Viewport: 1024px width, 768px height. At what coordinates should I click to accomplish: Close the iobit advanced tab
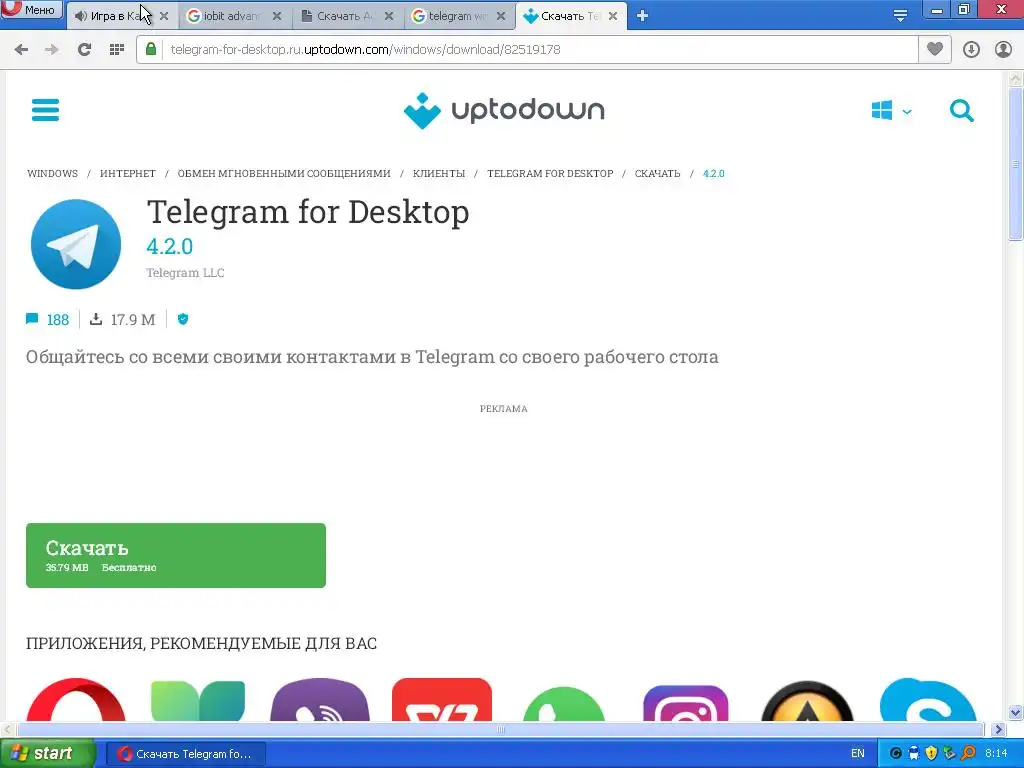coord(277,16)
